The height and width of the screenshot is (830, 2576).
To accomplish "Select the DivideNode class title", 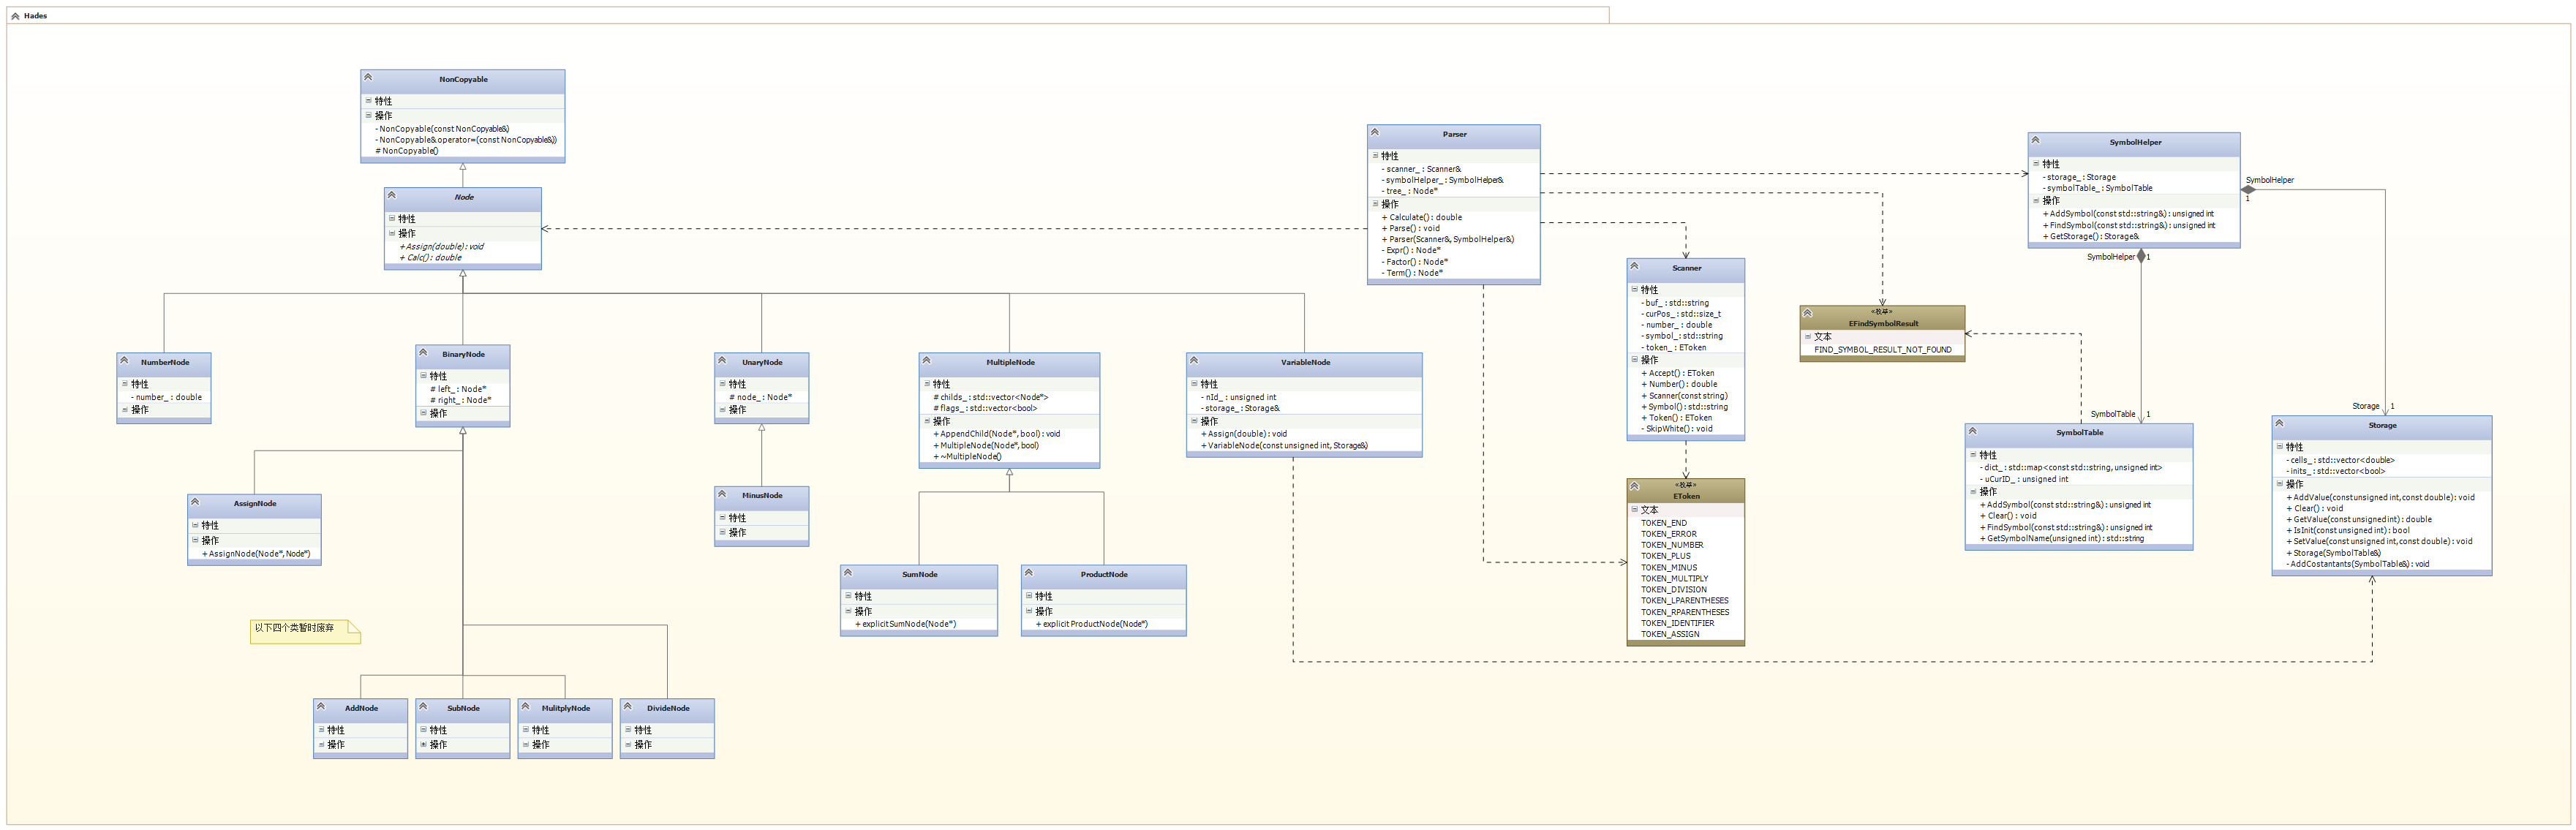I will point(668,708).
